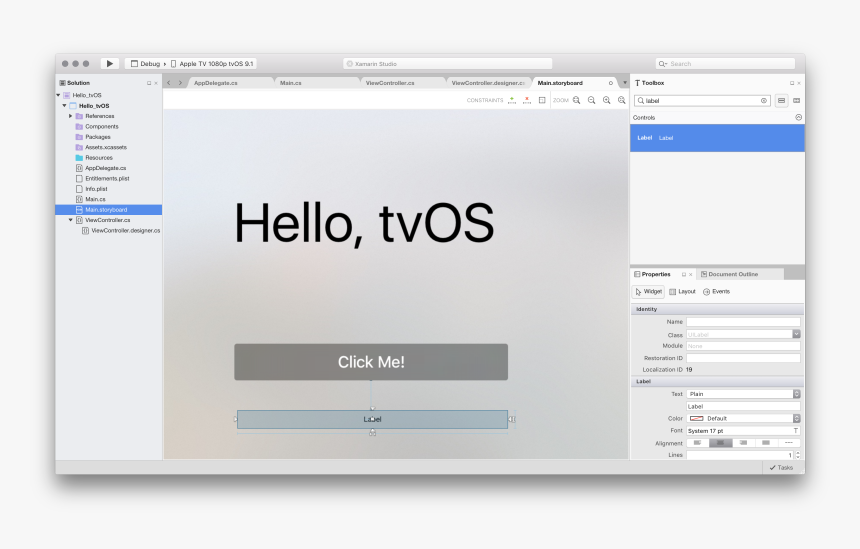
Task: Switch Toolbox to compact view icon
Action: click(796, 101)
